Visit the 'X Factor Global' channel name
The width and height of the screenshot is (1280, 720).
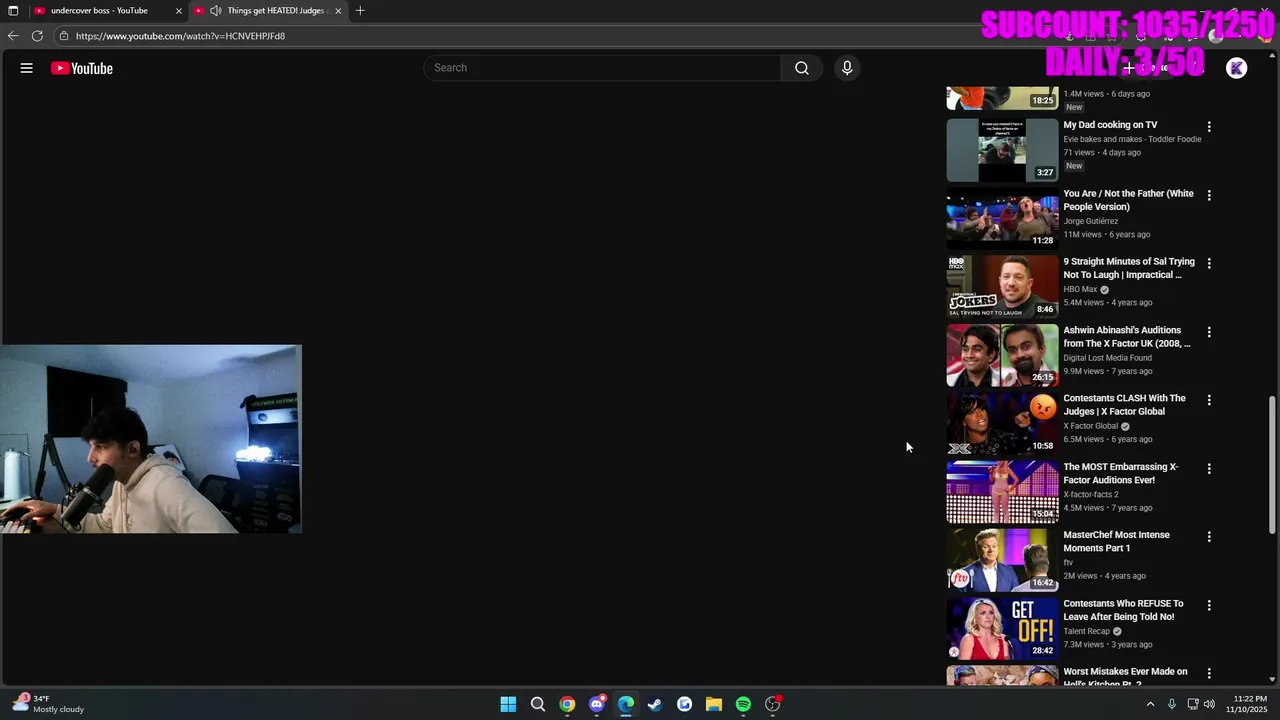pyautogui.click(x=1090, y=426)
